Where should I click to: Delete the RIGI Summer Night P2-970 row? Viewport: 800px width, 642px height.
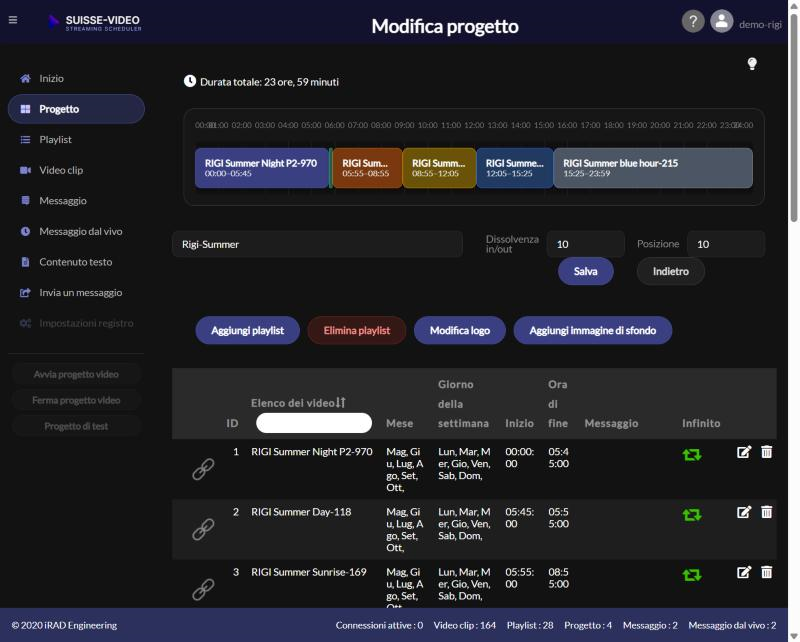(x=766, y=452)
